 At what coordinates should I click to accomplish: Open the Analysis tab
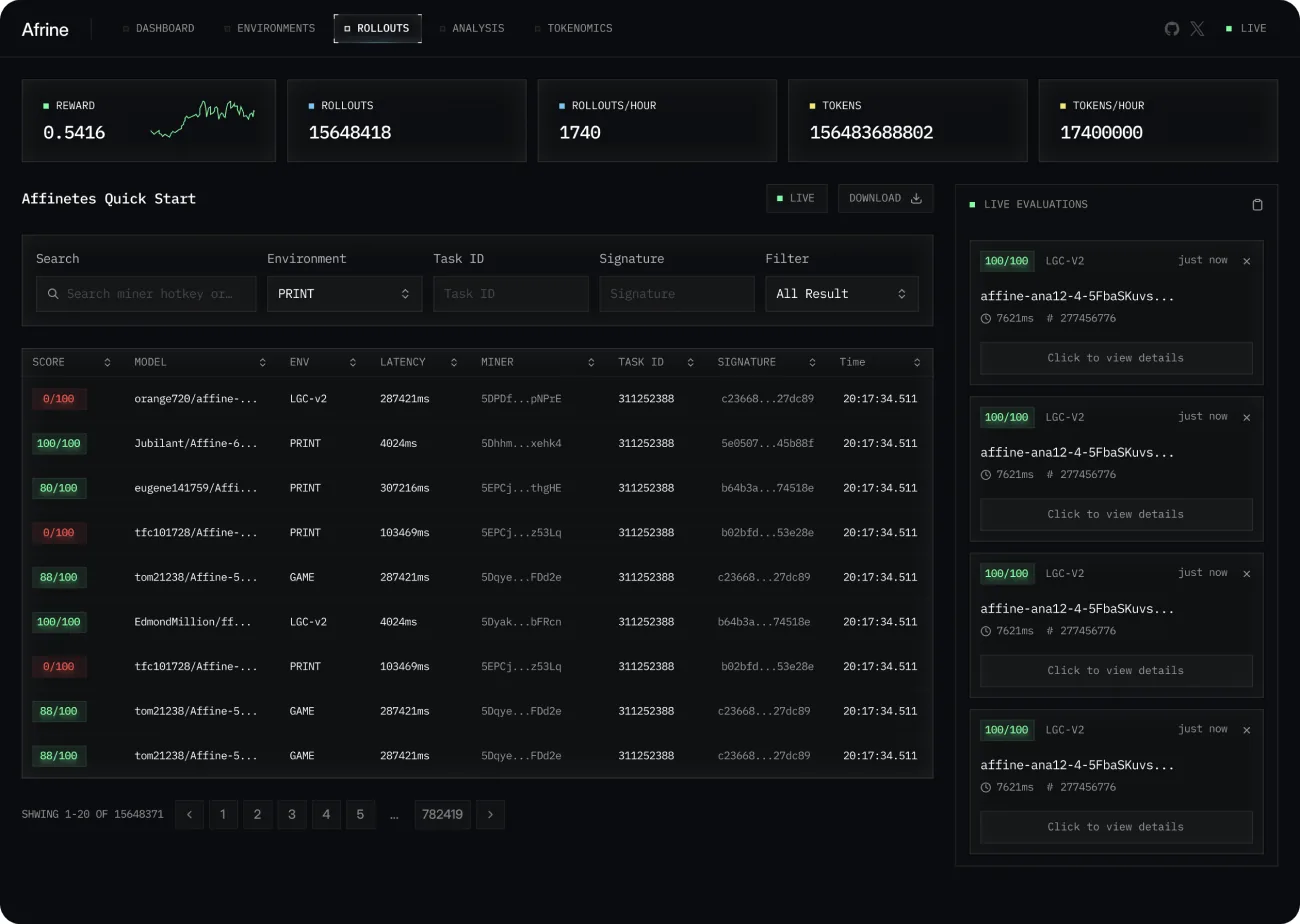(x=472, y=29)
